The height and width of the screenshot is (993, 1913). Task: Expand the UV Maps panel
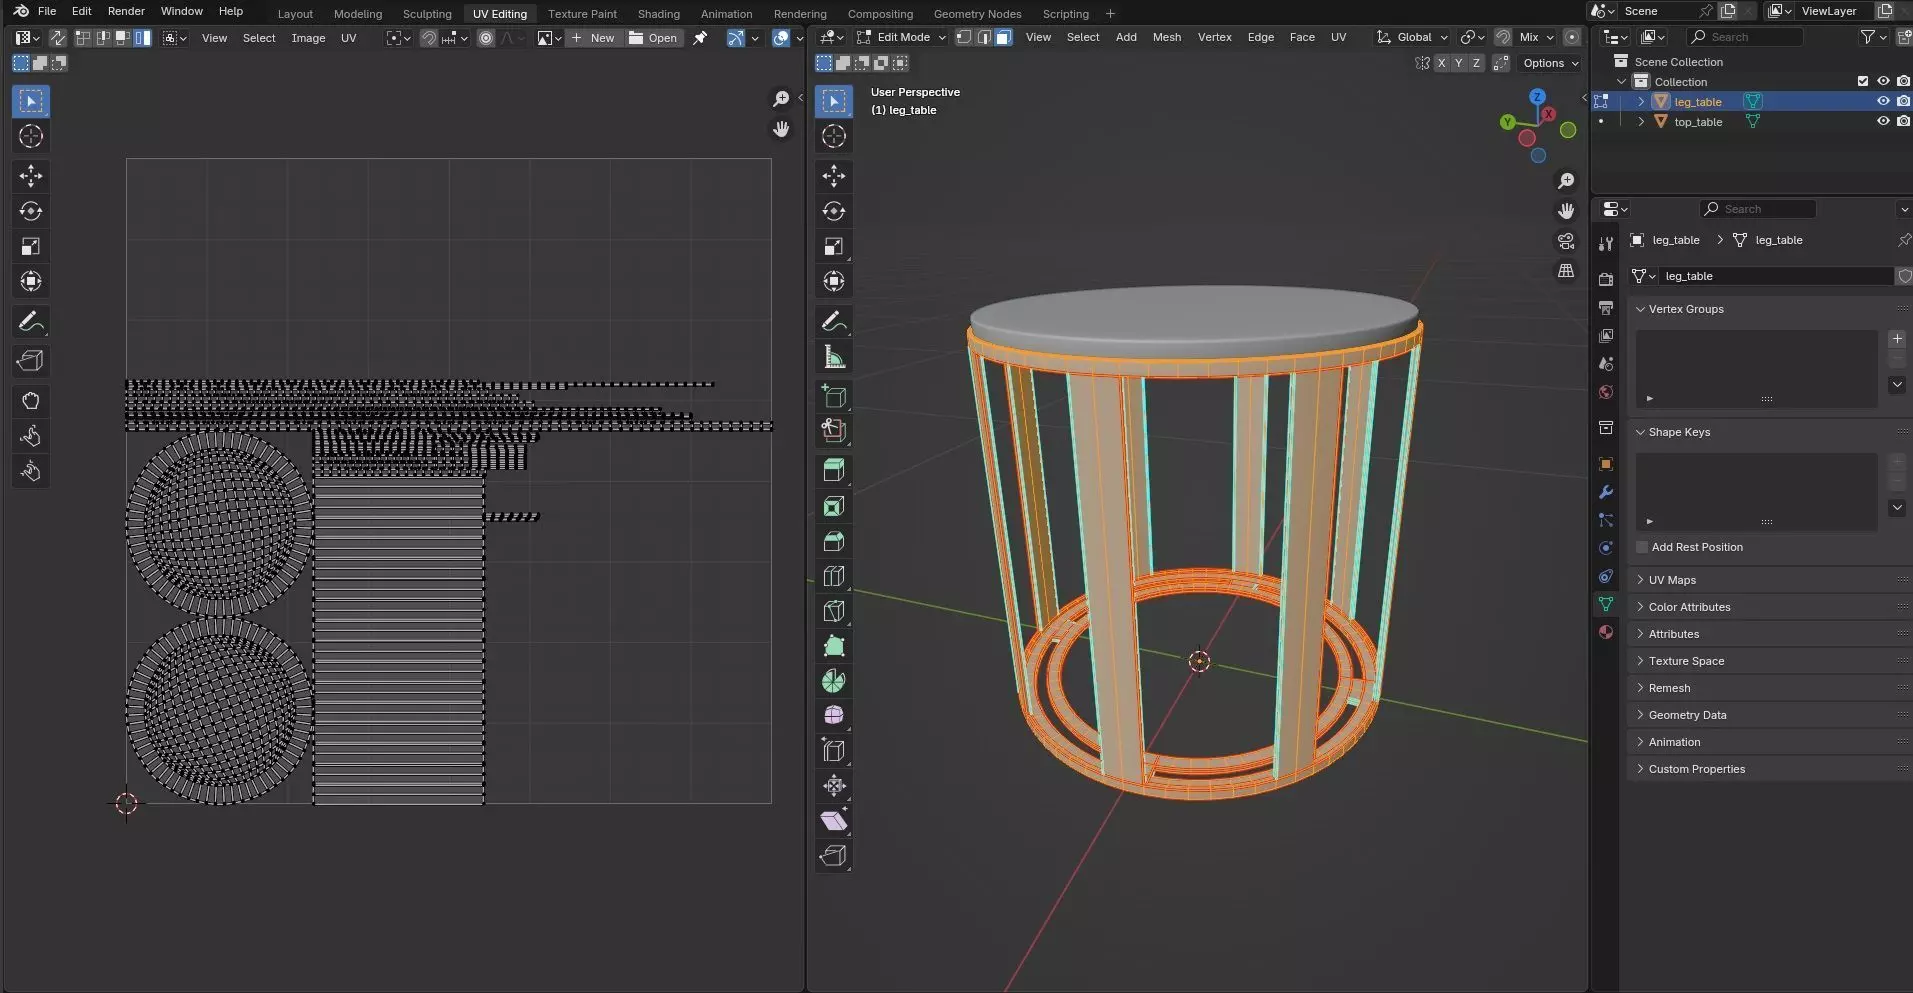click(1672, 580)
